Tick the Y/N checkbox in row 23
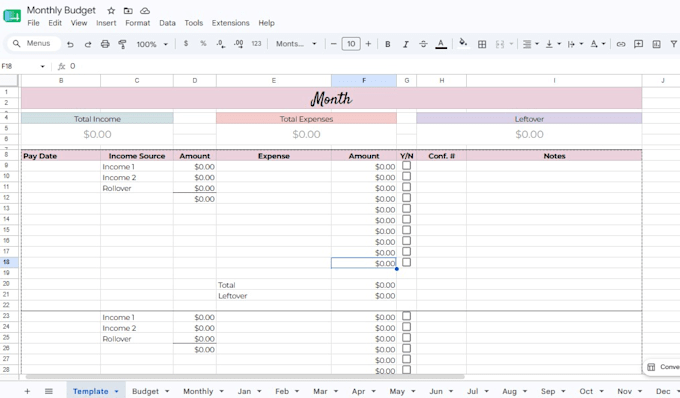 [x=406, y=316]
